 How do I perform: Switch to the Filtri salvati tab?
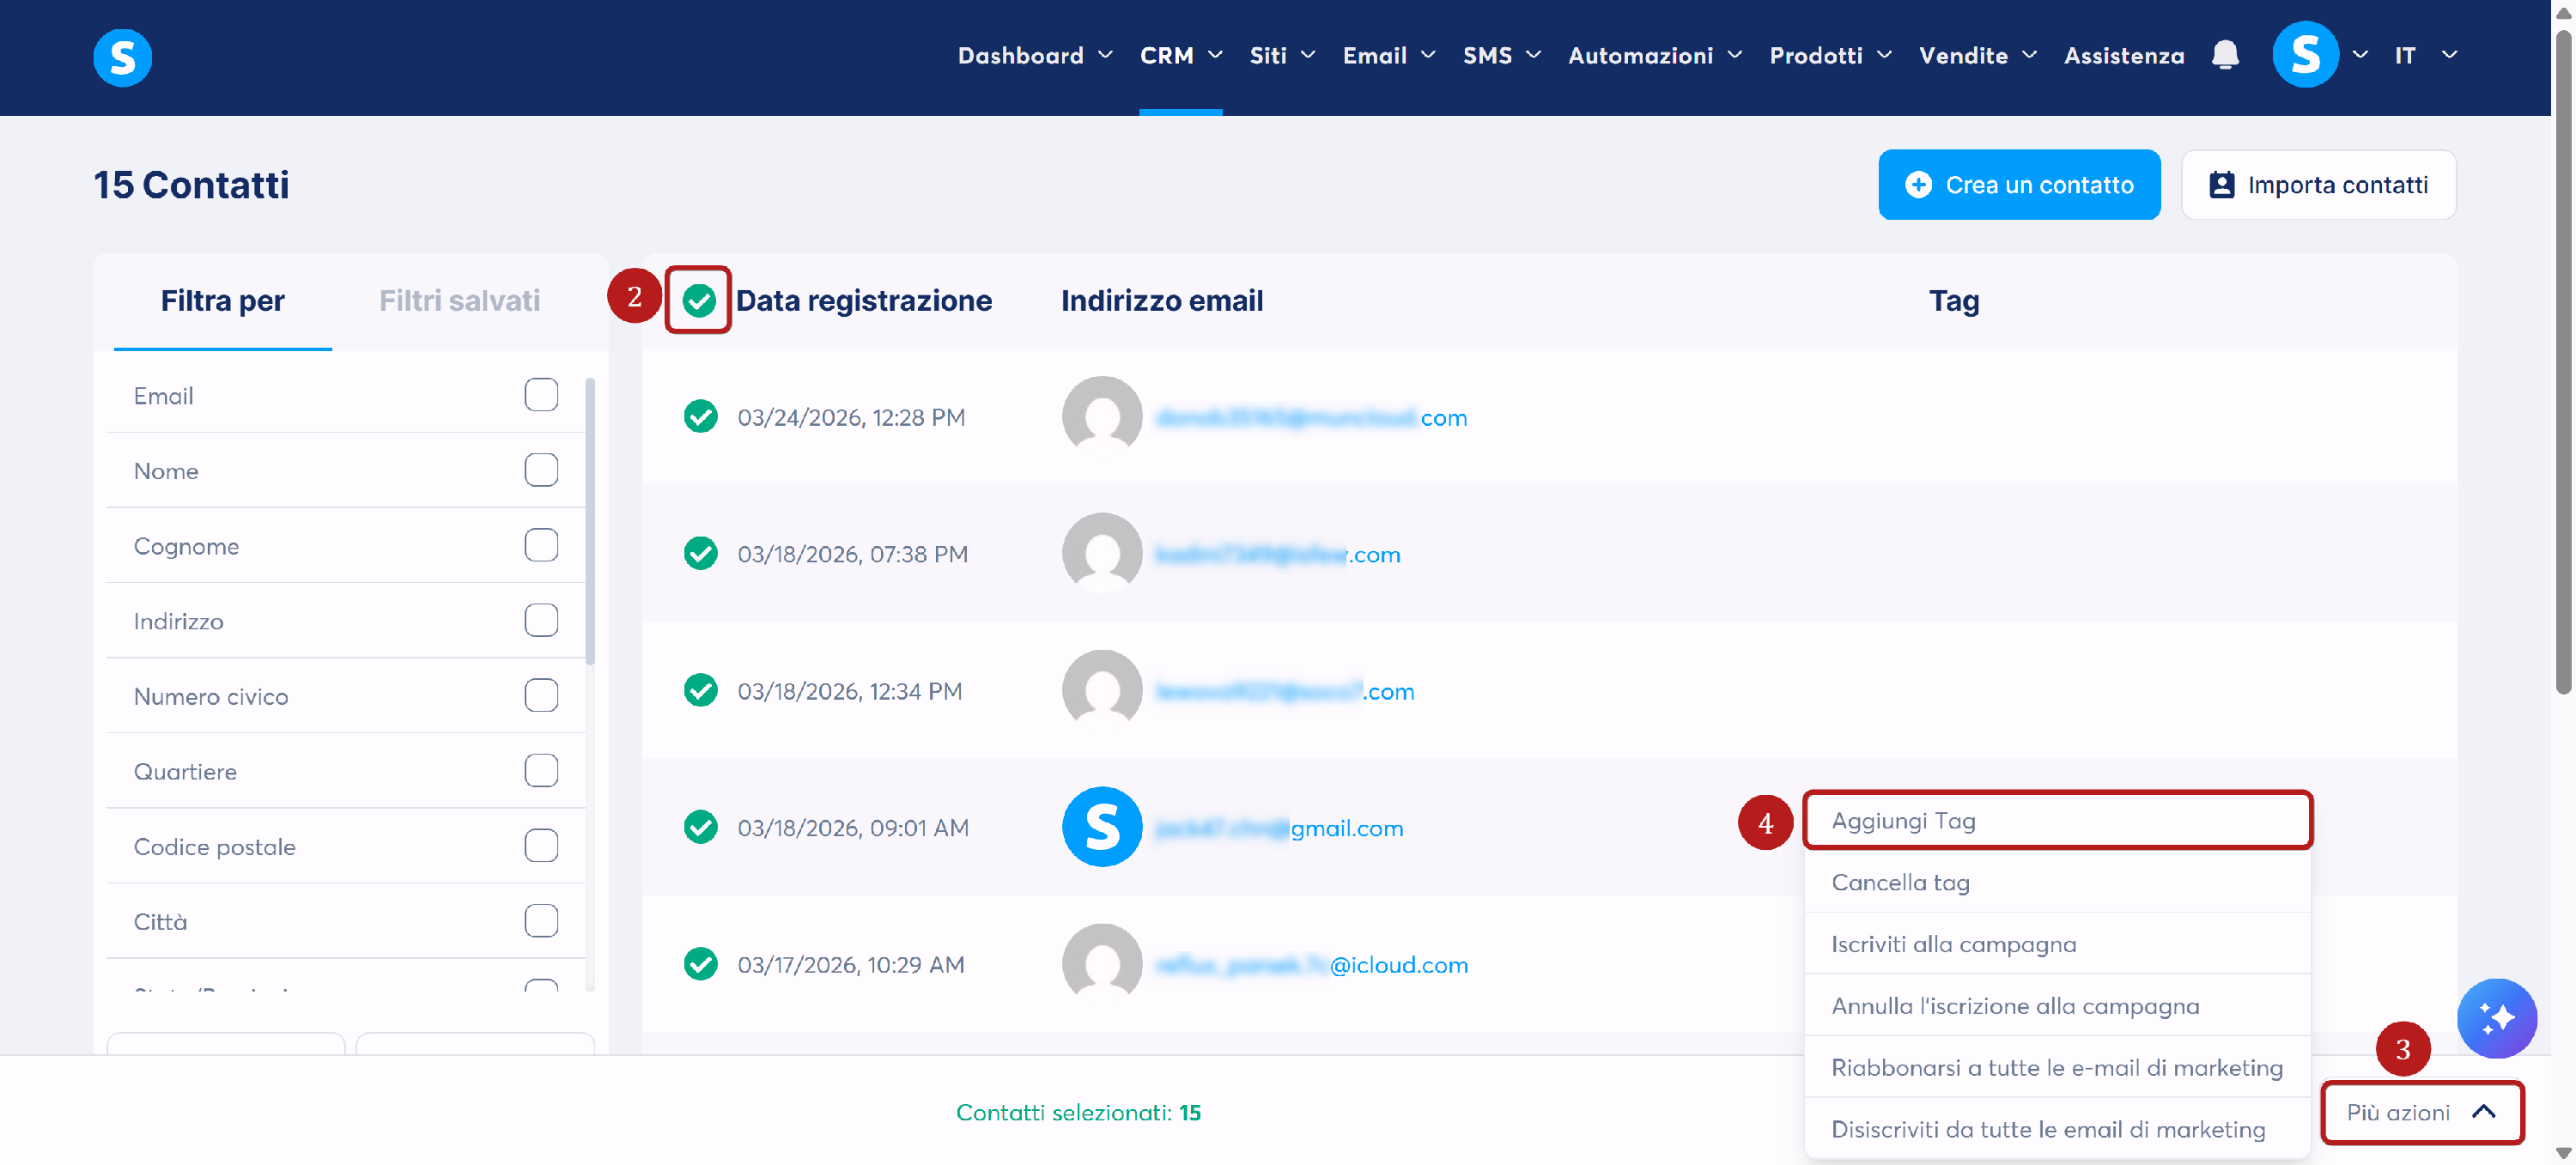pos(459,300)
